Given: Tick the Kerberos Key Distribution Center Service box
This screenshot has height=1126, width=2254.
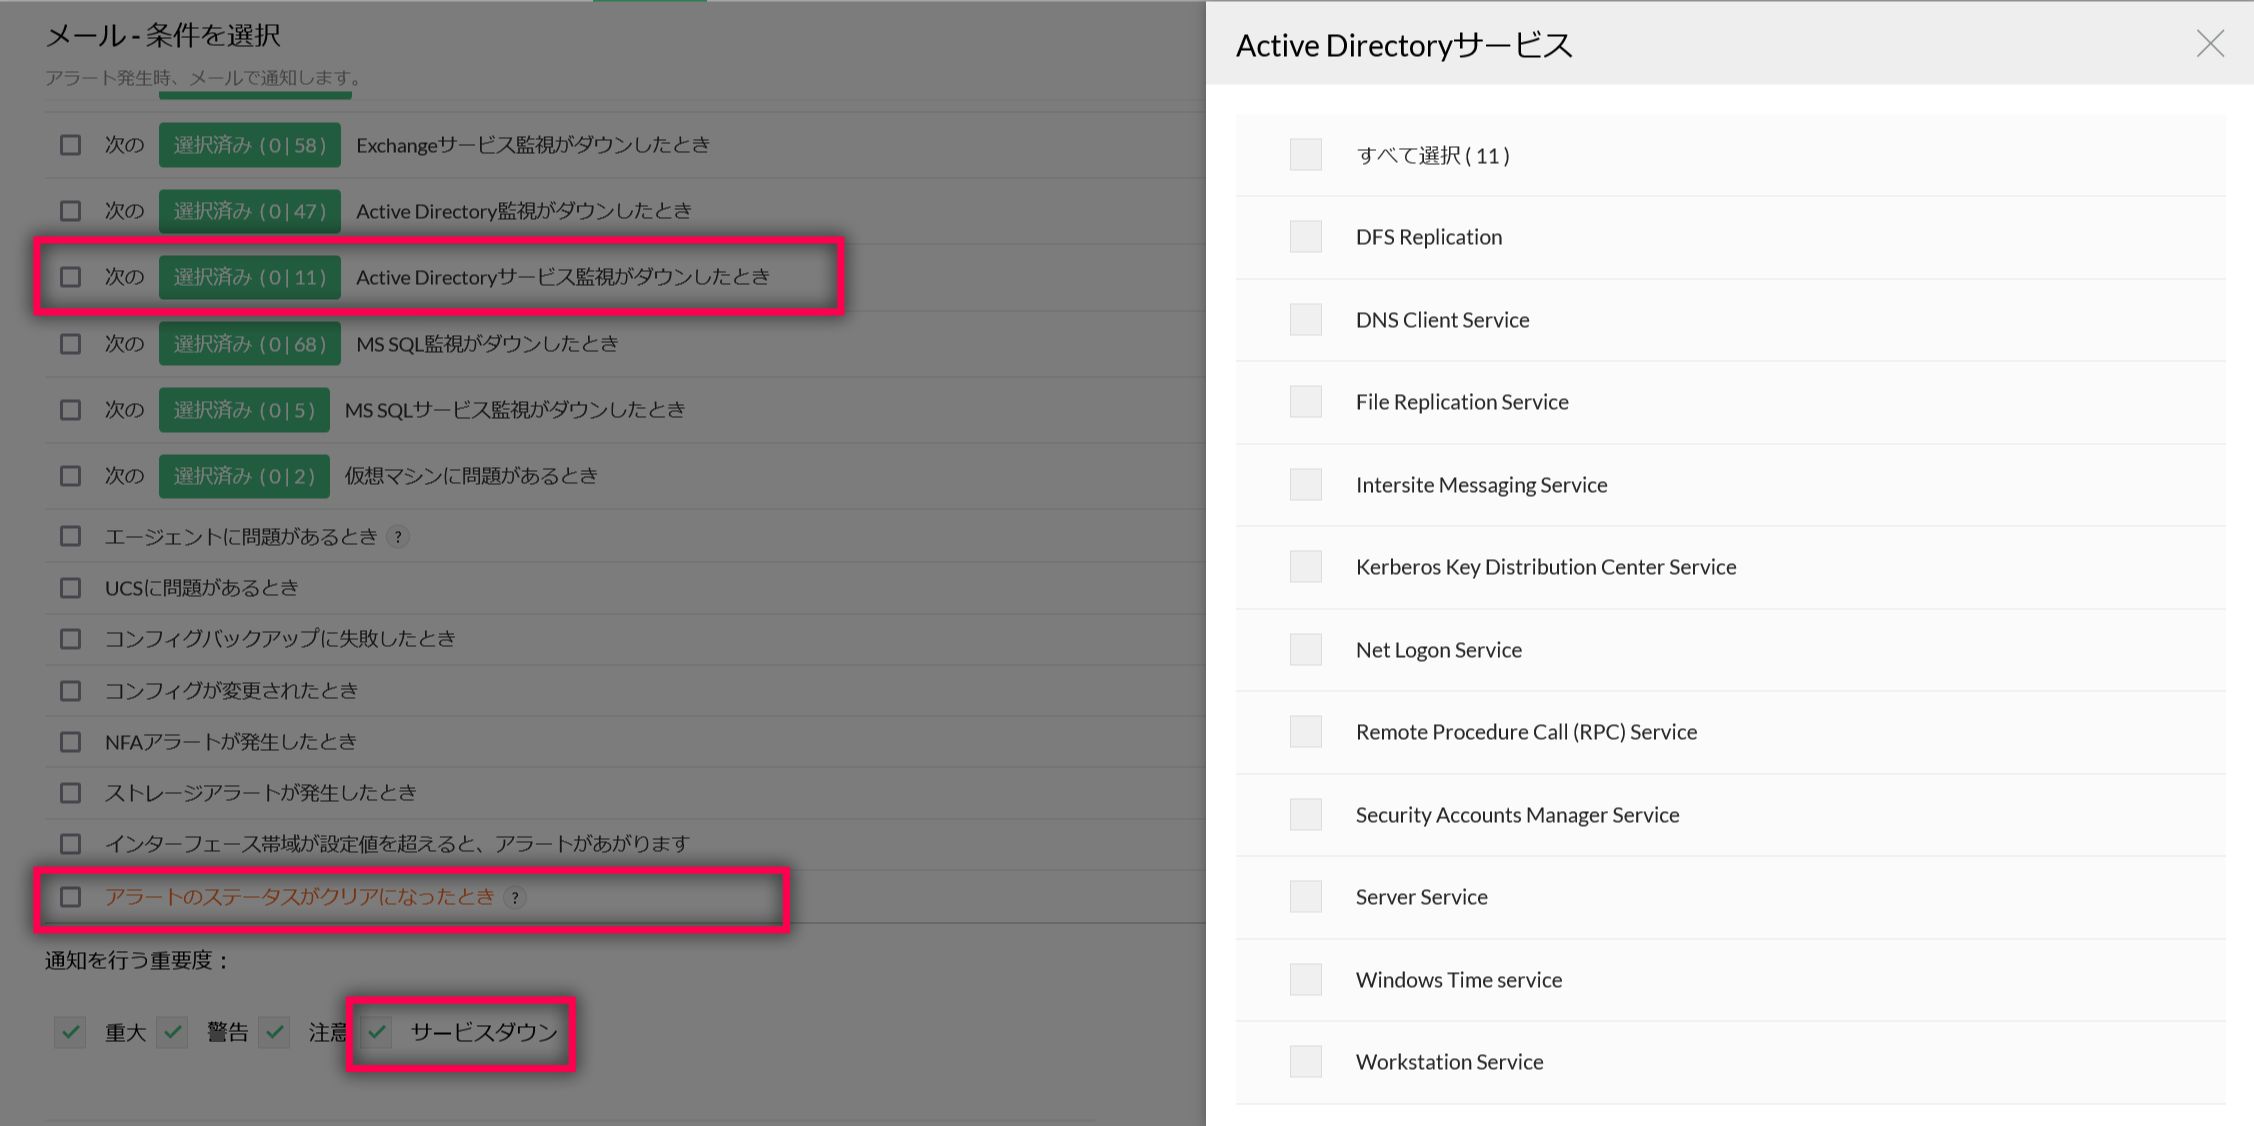Looking at the screenshot, I should coord(1305,567).
